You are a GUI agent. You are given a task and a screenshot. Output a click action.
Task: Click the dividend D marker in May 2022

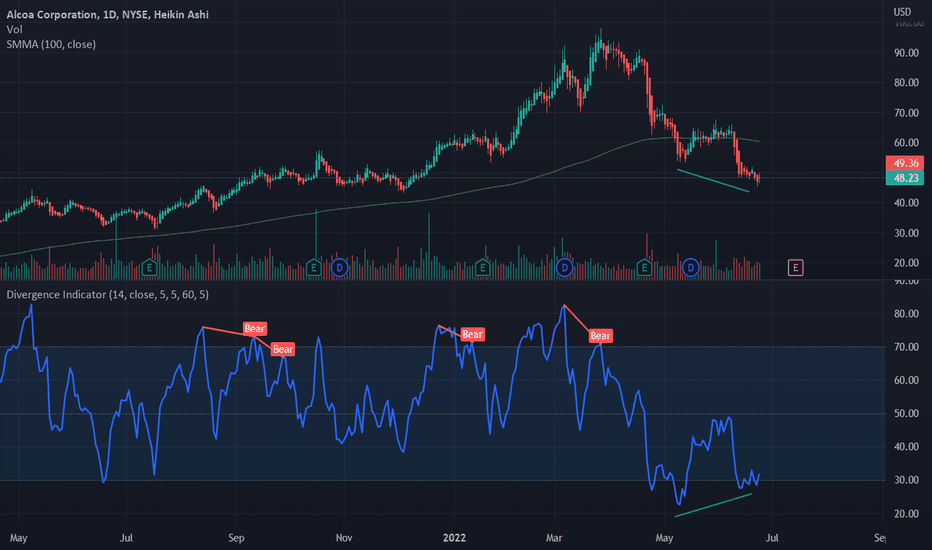(690, 268)
